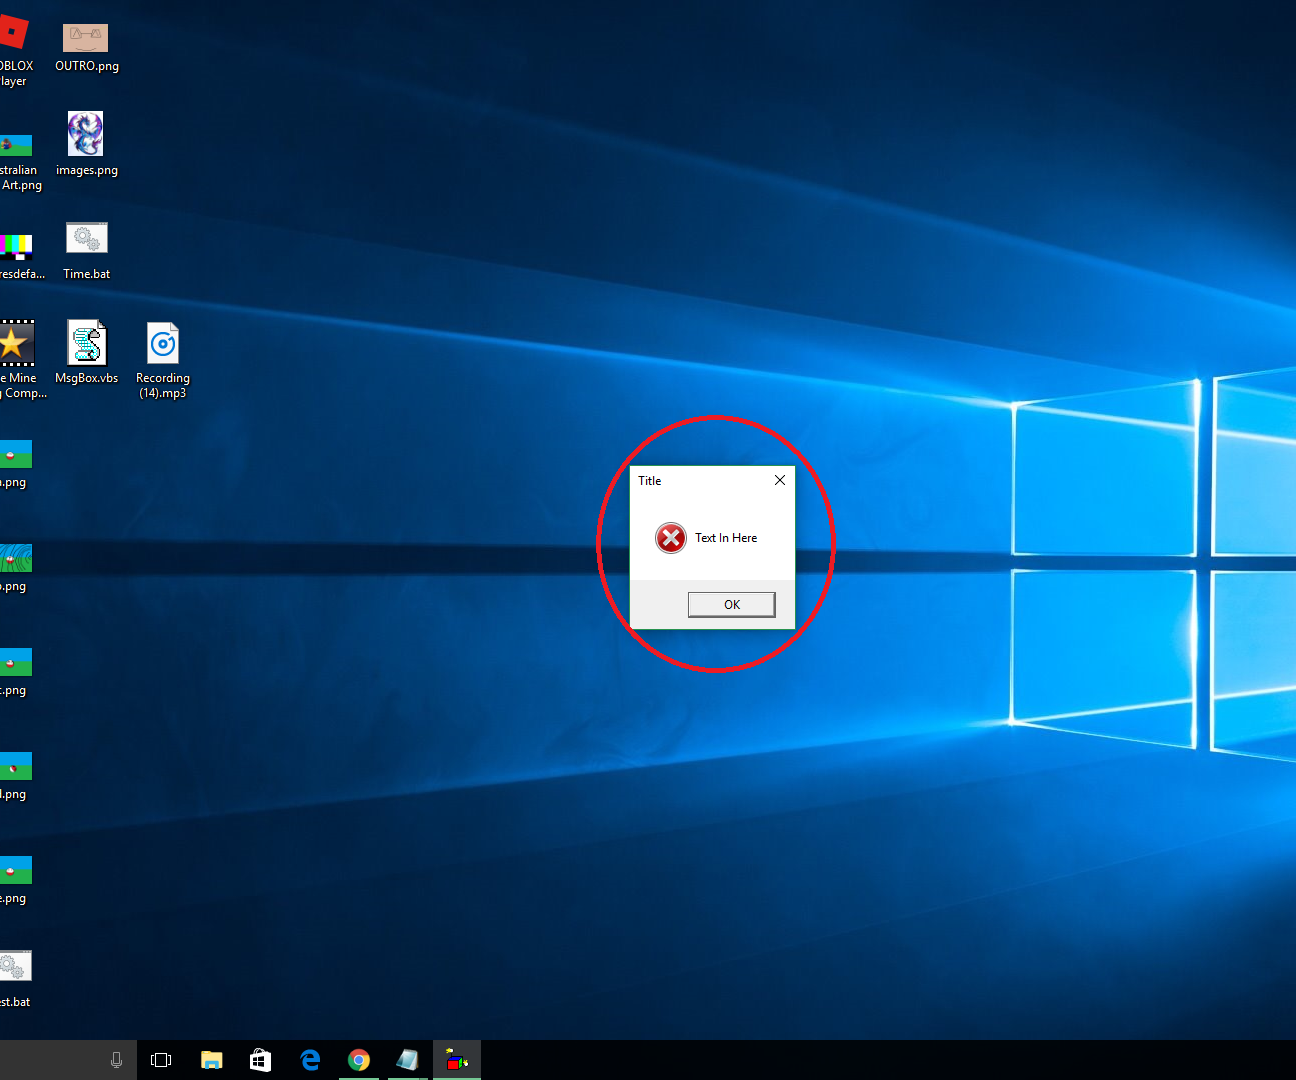Open Task View from the taskbar
Image resolution: width=1296 pixels, height=1080 pixels.
[x=161, y=1060]
